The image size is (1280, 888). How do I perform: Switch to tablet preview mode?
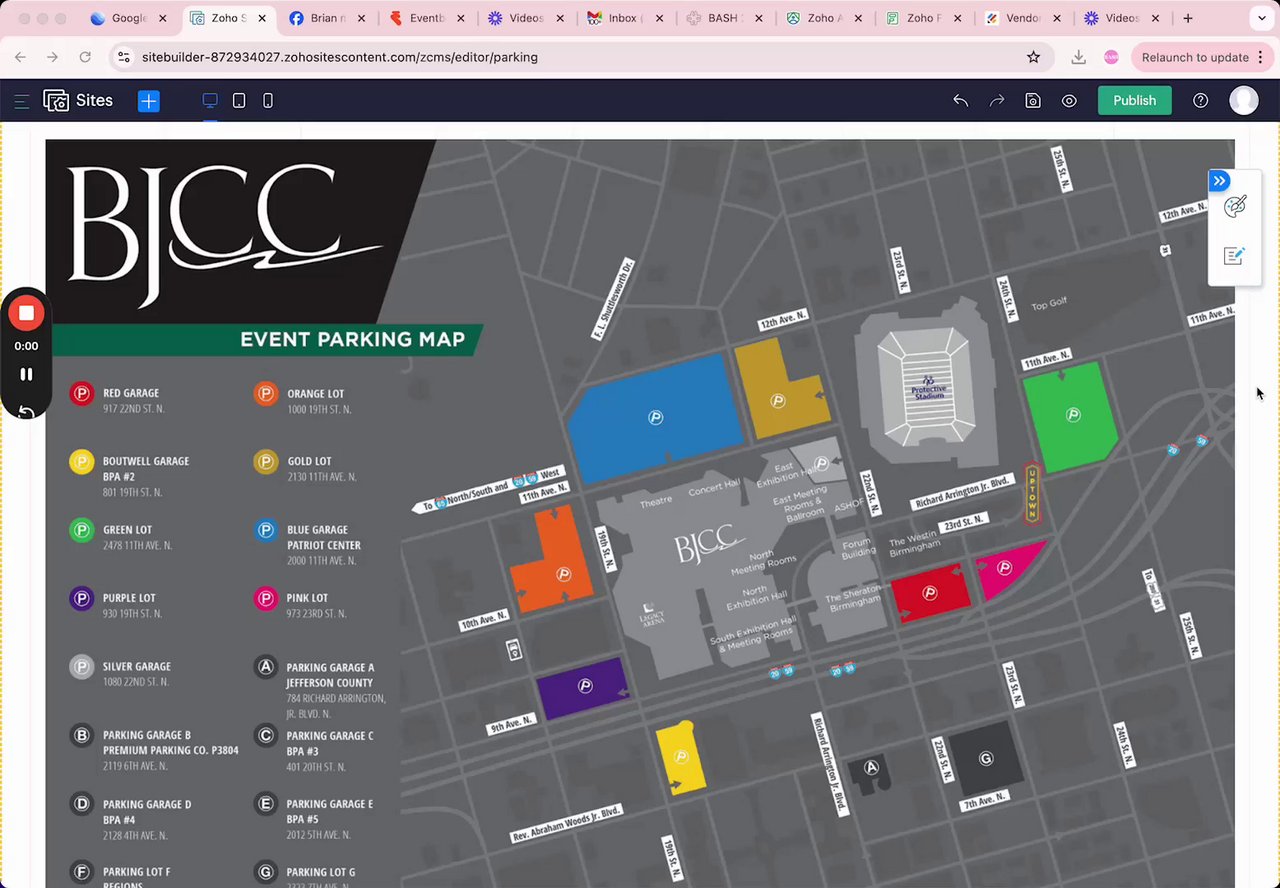pyautogui.click(x=239, y=101)
